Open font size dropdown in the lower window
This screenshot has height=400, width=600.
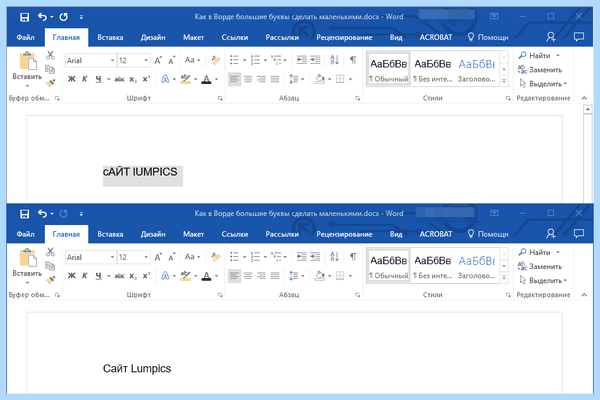pyautogui.click(x=146, y=257)
